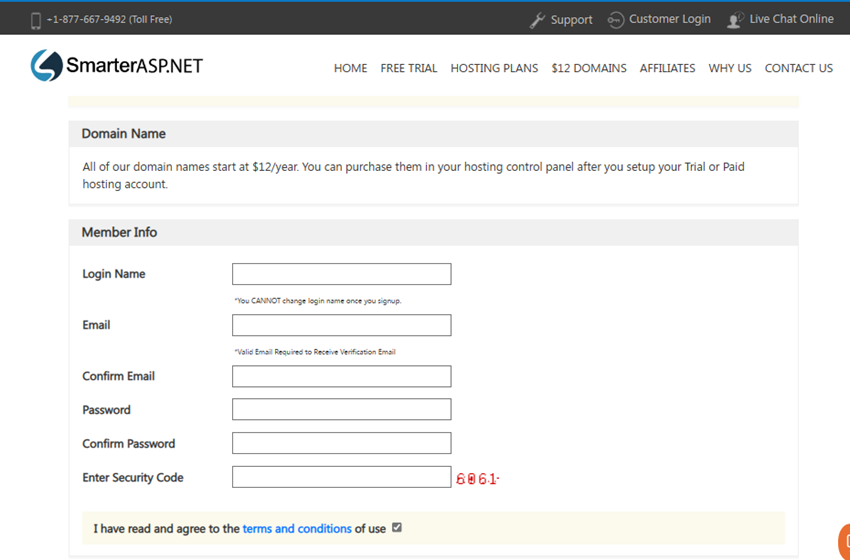Viewport: 850px width, 560px height.
Task: Go to the FREE TRIAL page
Action: pyautogui.click(x=409, y=68)
